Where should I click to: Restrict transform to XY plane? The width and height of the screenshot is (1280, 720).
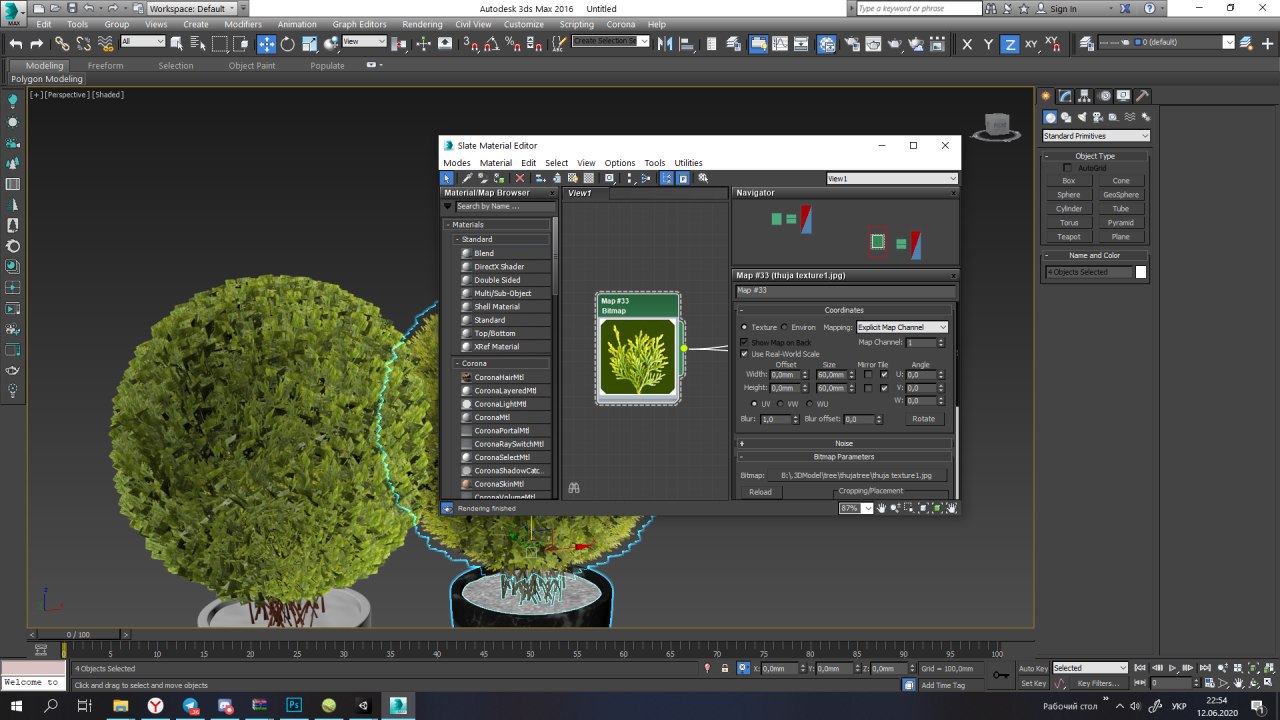point(1032,44)
